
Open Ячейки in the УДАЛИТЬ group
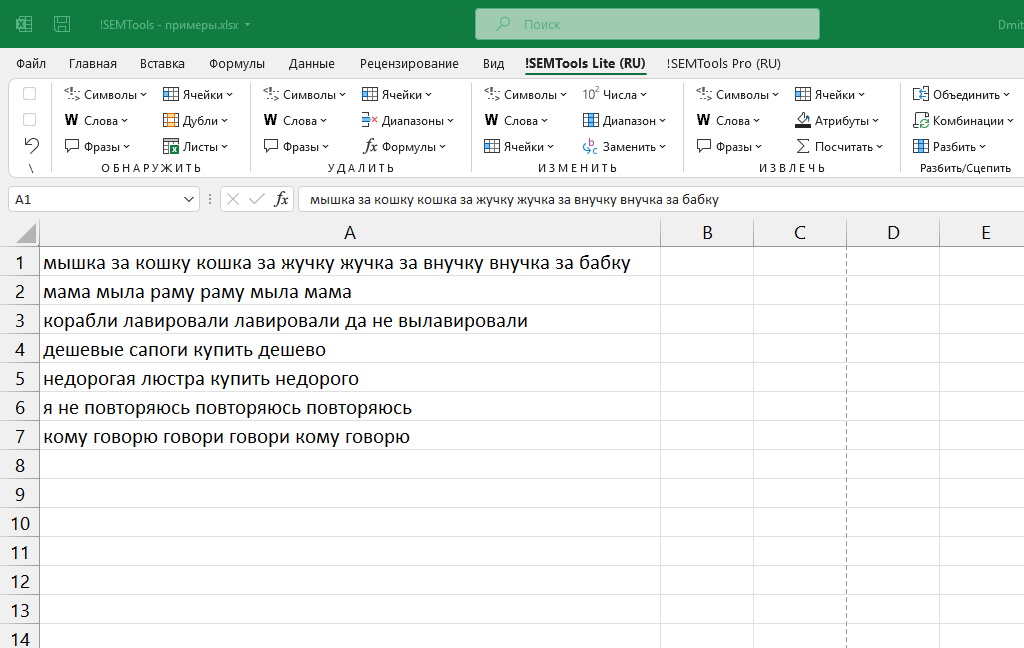(x=396, y=95)
